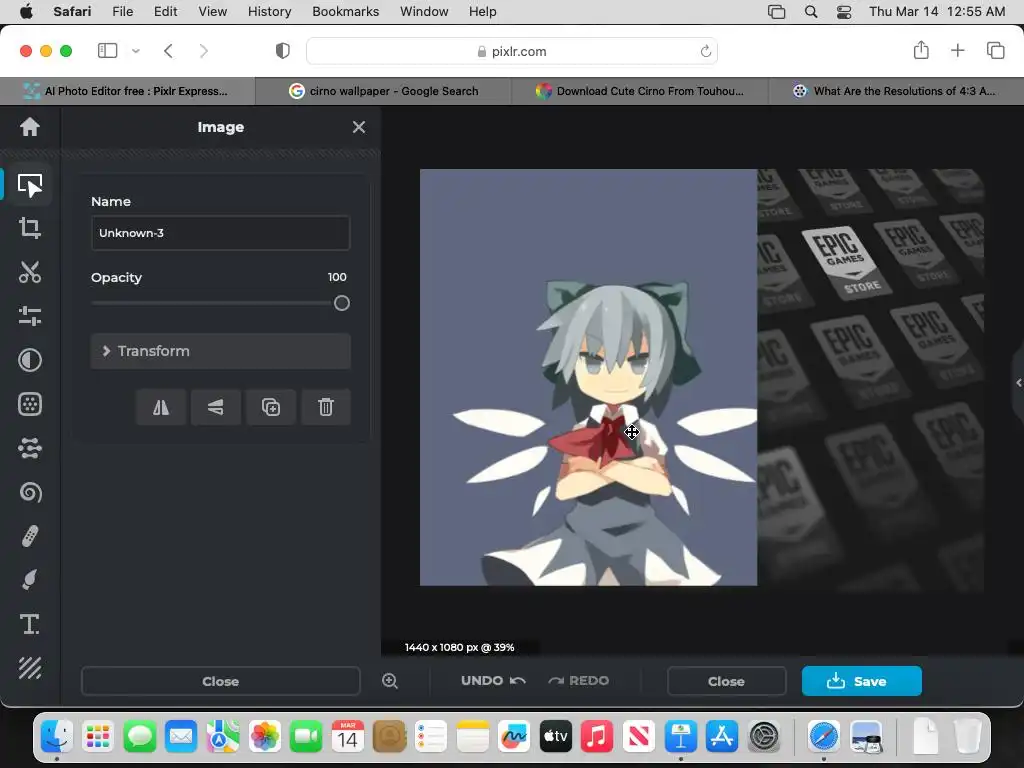Click the zoom magnifier icon
The width and height of the screenshot is (1024, 768).
tap(390, 681)
